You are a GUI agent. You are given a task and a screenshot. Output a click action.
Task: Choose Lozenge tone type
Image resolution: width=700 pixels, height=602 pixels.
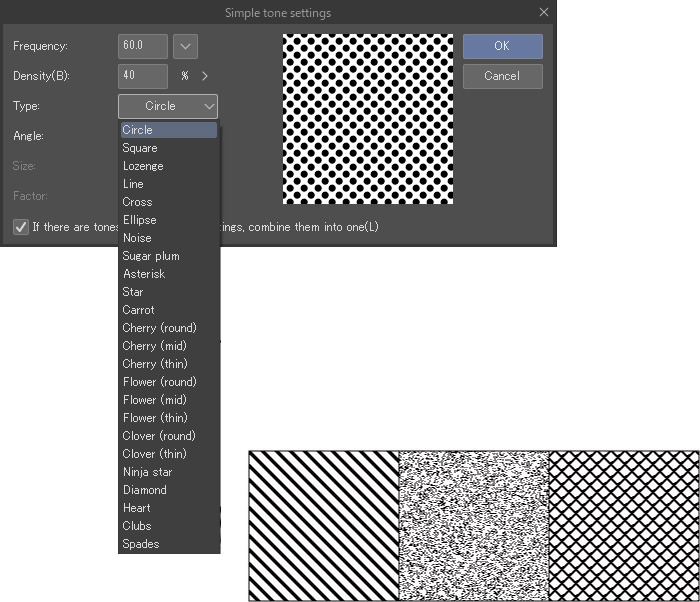coord(169,166)
